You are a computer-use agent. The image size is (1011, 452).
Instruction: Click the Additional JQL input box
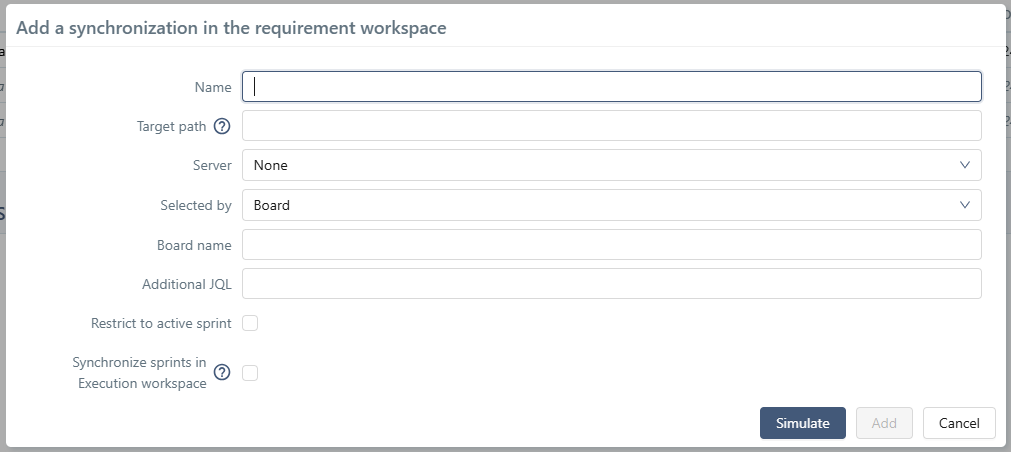(610, 284)
